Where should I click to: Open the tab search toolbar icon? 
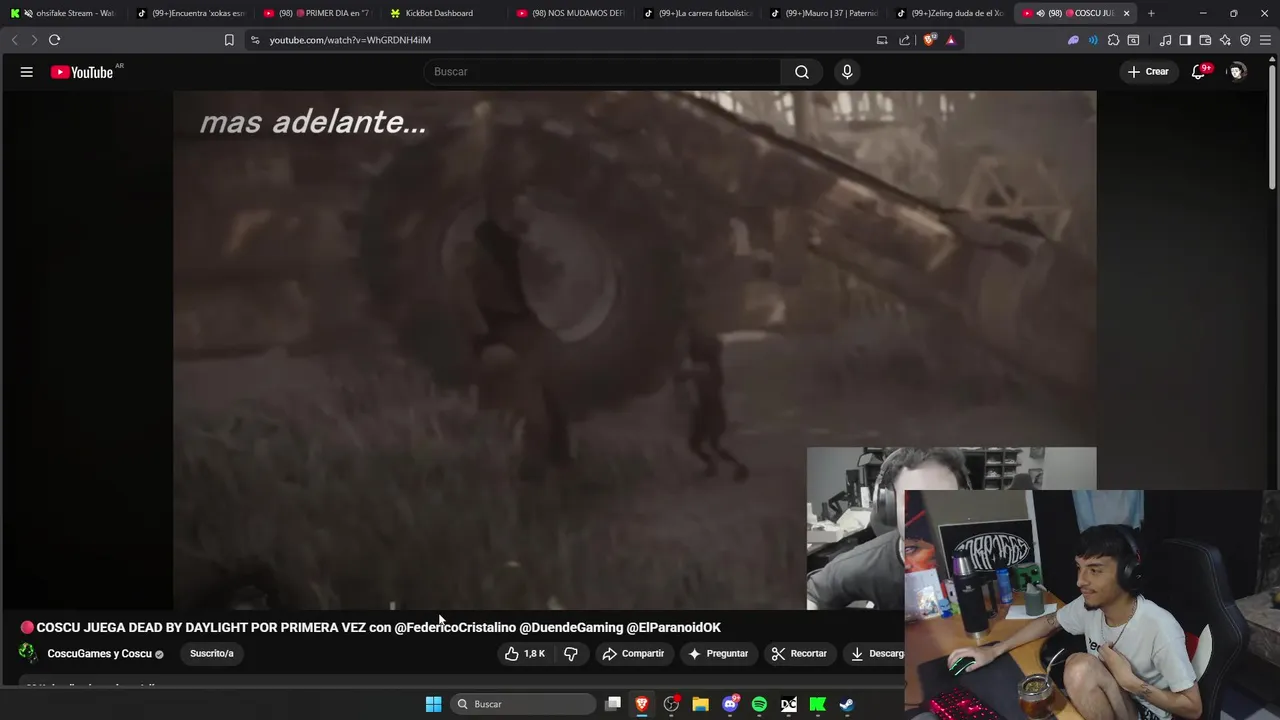1133,40
